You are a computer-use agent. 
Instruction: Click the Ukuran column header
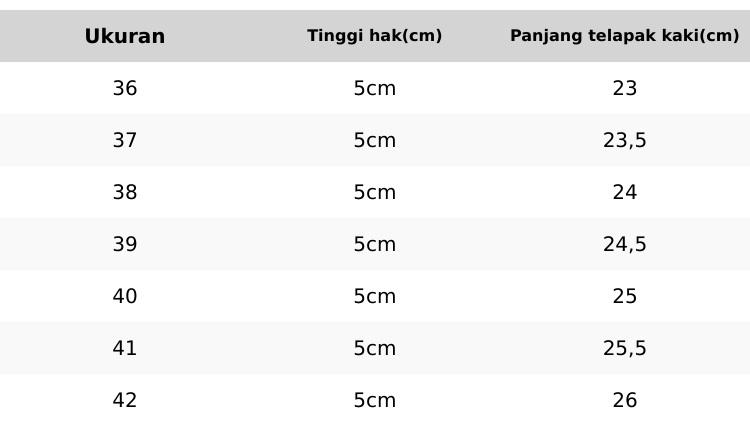click(125, 37)
